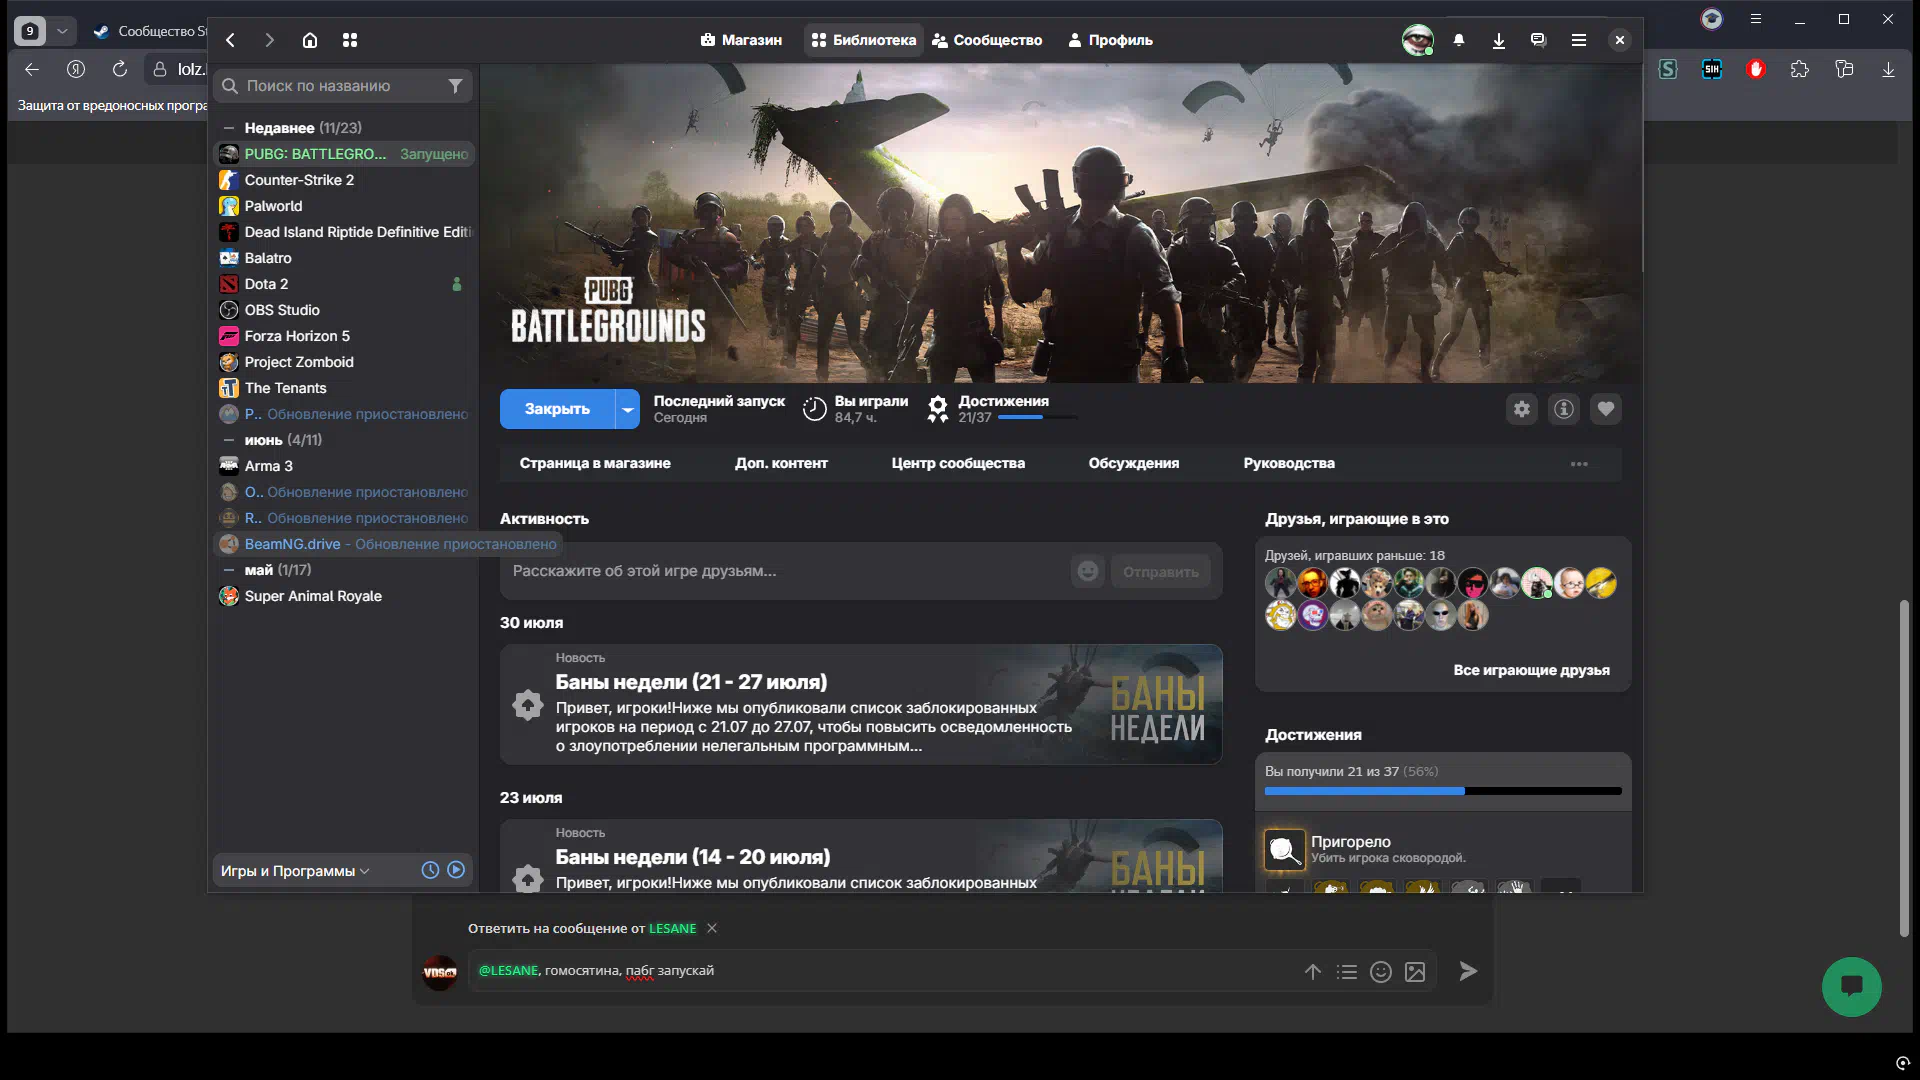Viewport: 1920px width, 1080px height.
Task: Open Руководства link
Action: tap(1289, 463)
